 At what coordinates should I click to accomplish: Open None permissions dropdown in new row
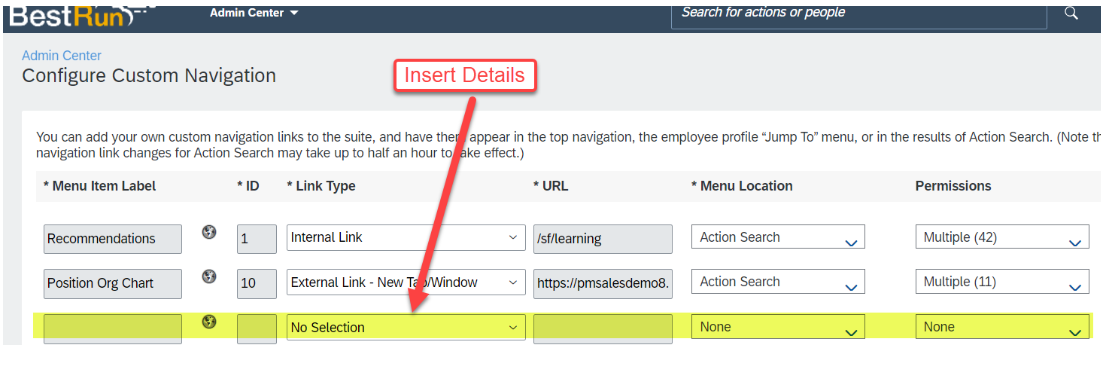pyautogui.click(x=1003, y=327)
